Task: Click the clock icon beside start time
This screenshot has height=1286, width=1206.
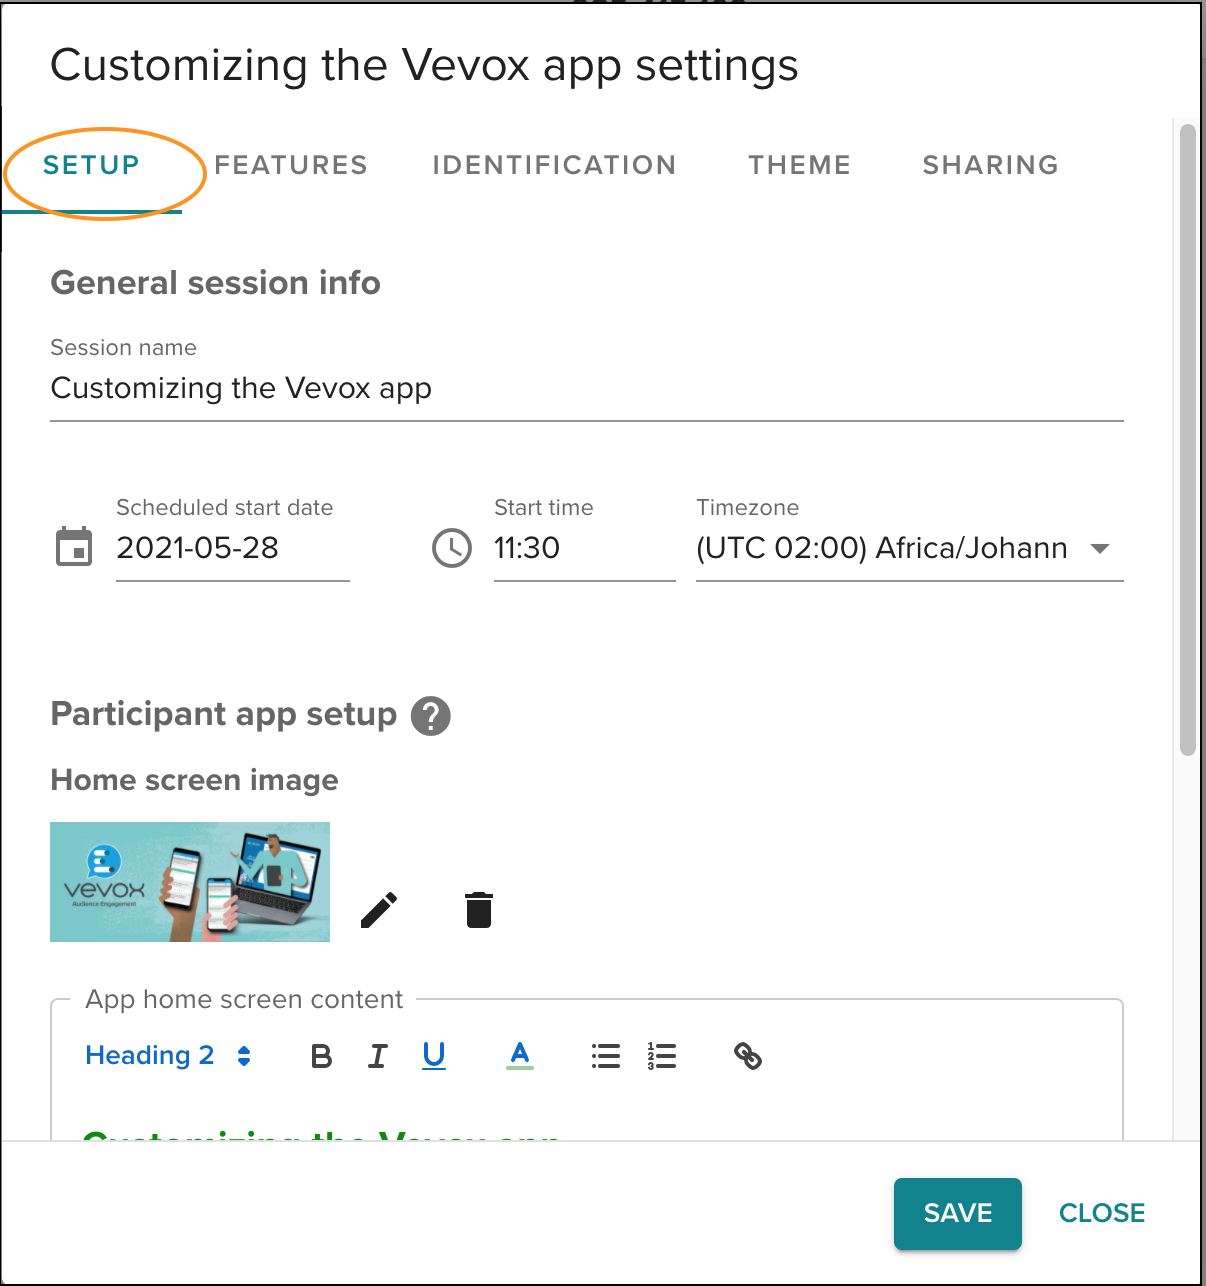Action: point(451,548)
